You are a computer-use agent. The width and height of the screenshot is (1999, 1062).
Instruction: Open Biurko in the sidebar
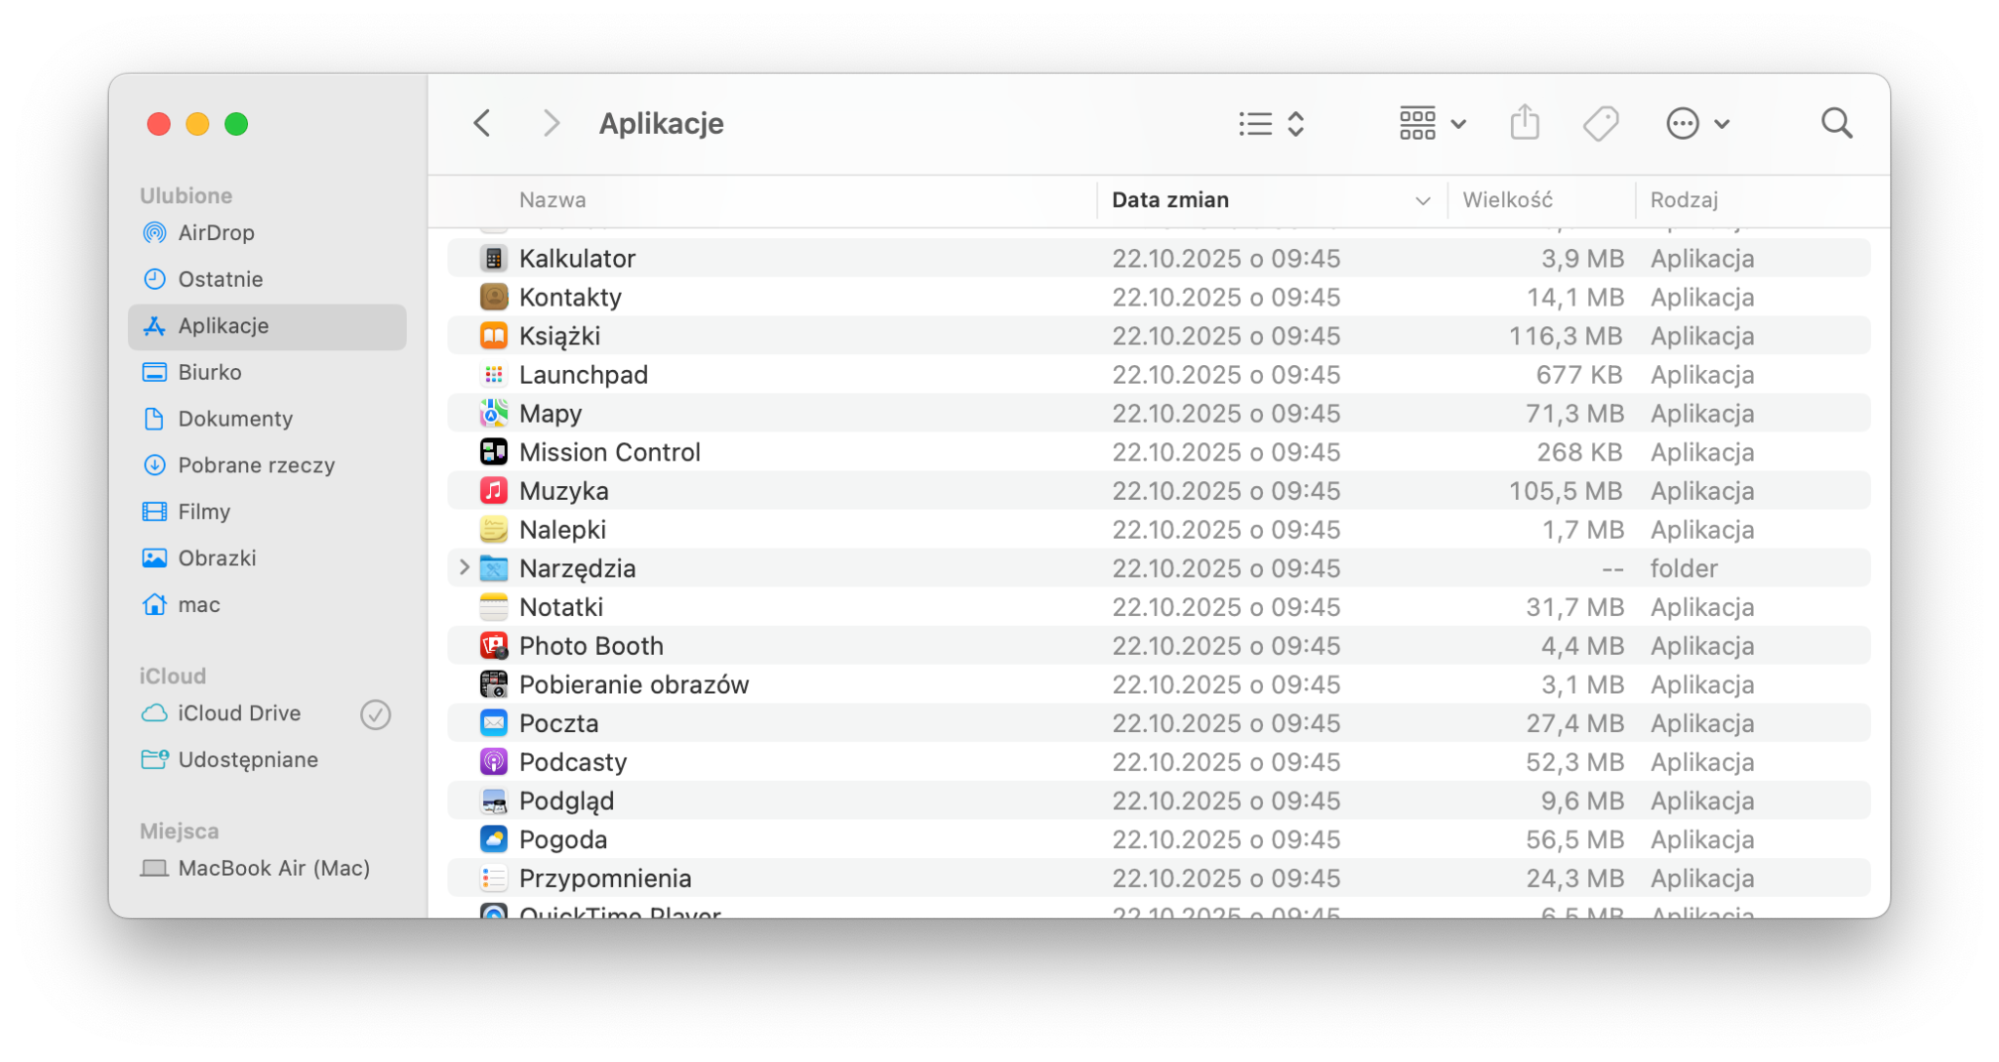(267, 372)
